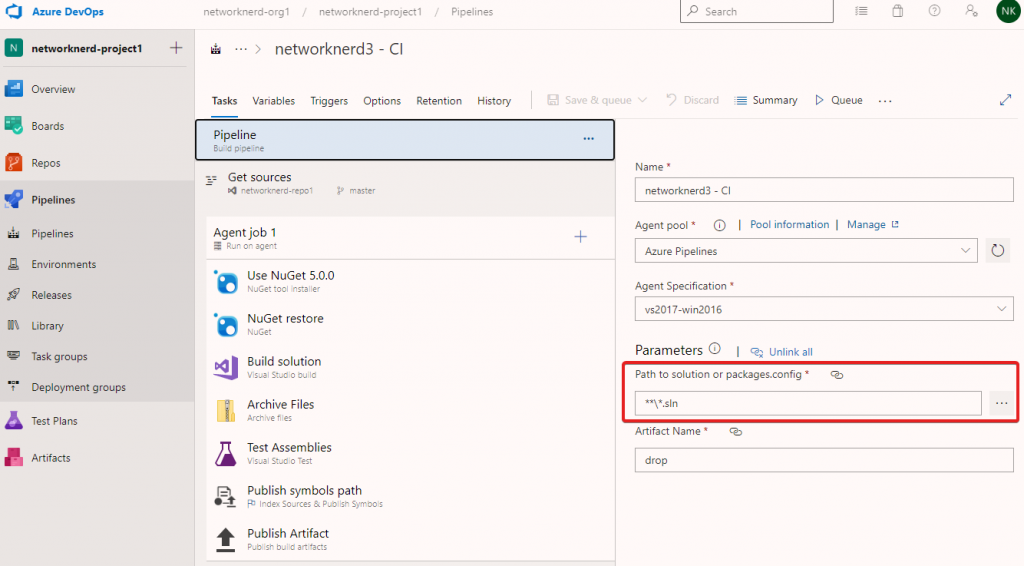Select the NuGet restore task
The width and height of the screenshot is (1024, 566).
click(410, 324)
